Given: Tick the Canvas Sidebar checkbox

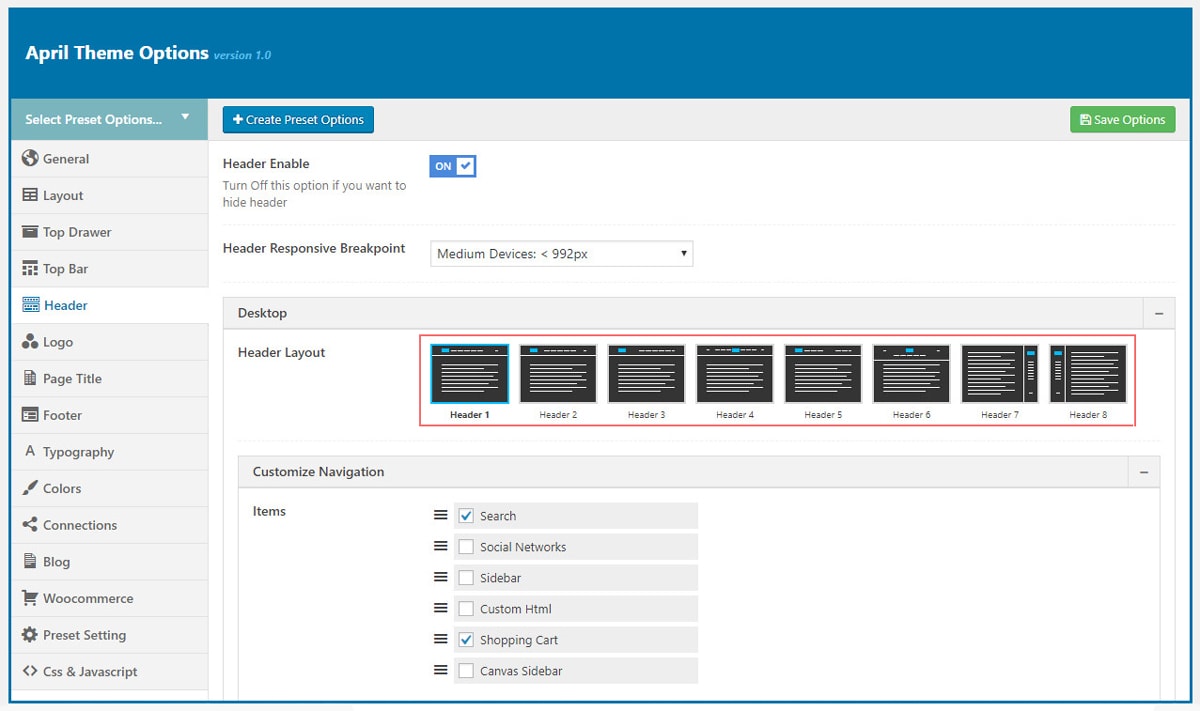Looking at the screenshot, I should (466, 671).
